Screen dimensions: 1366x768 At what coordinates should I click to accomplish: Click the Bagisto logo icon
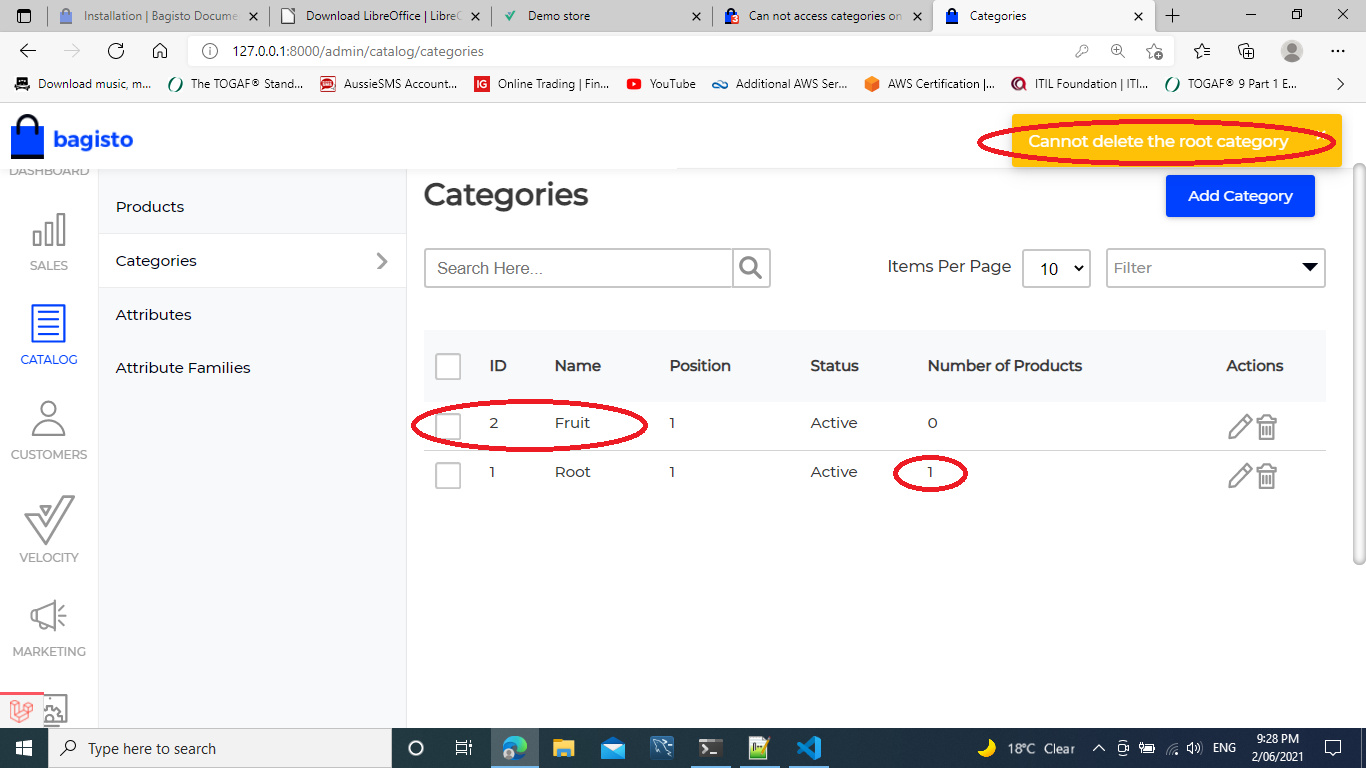28,137
